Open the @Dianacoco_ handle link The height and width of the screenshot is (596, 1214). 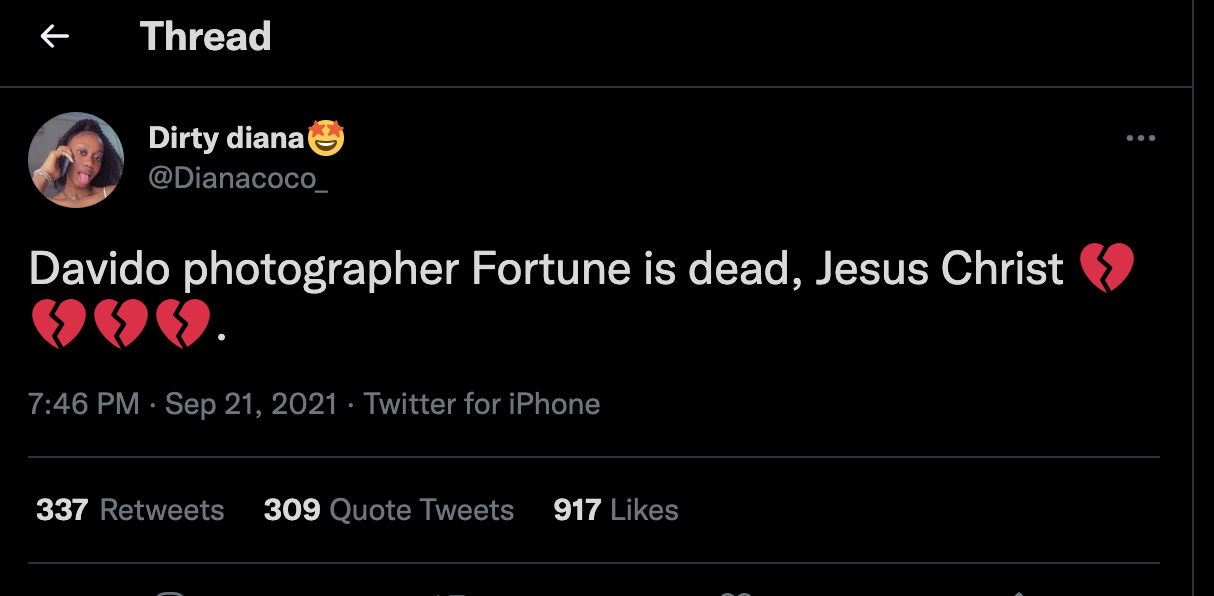click(238, 178)
